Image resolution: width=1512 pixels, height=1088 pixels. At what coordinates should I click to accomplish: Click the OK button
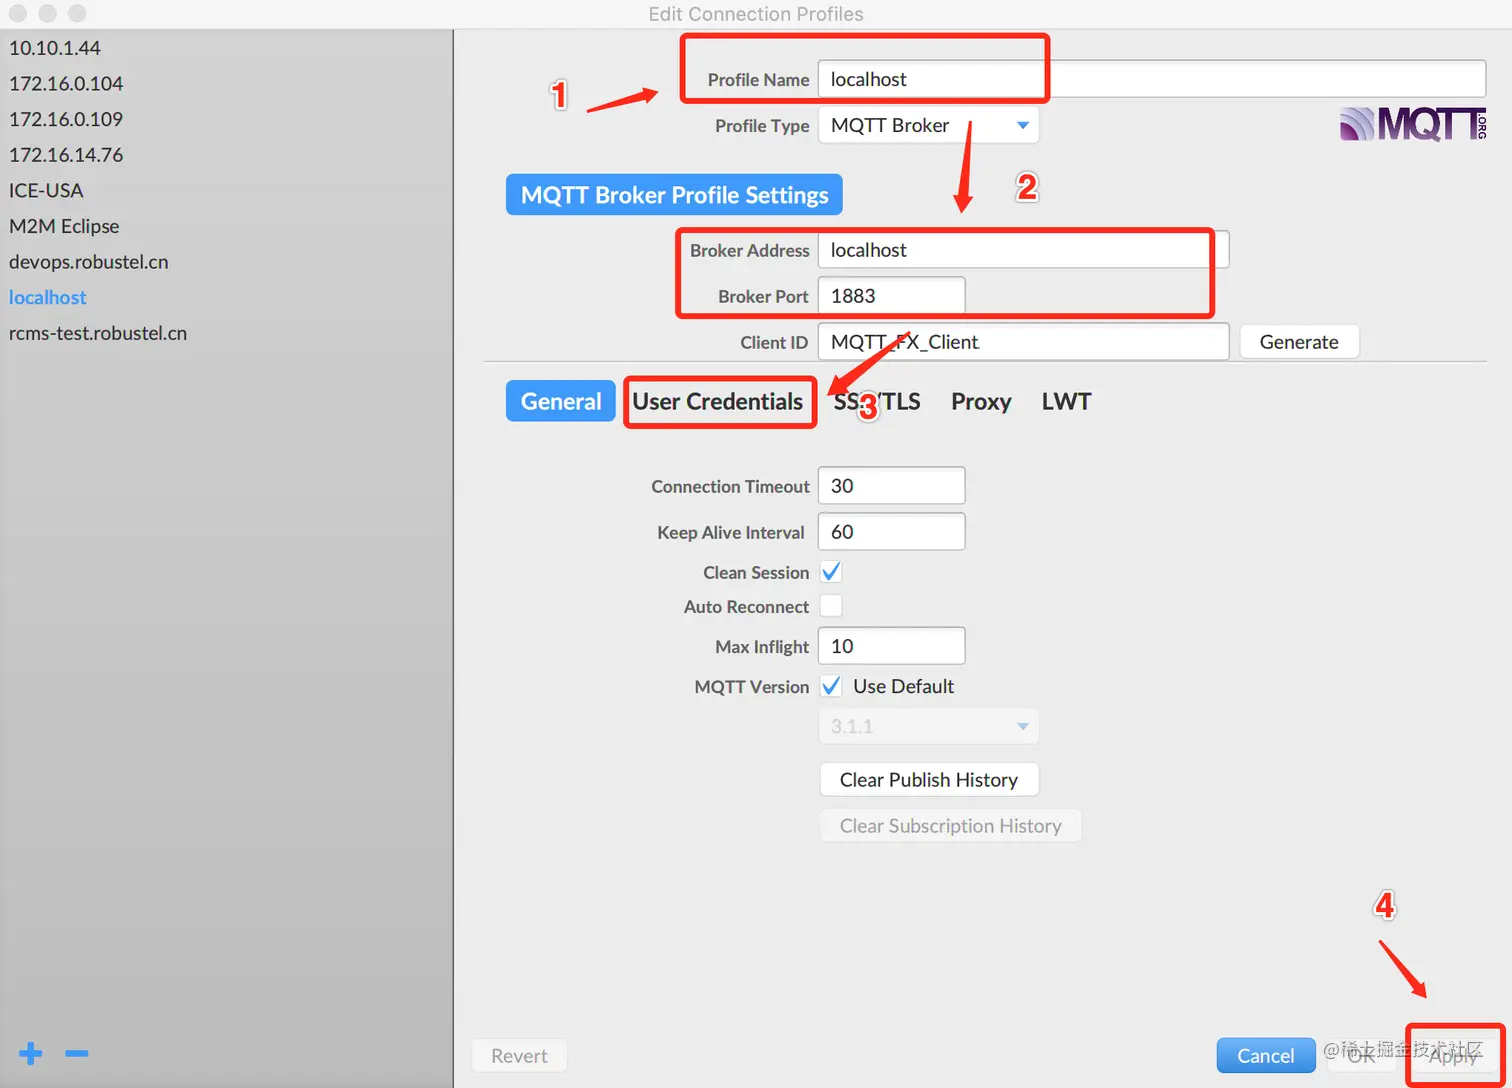1361,1056
